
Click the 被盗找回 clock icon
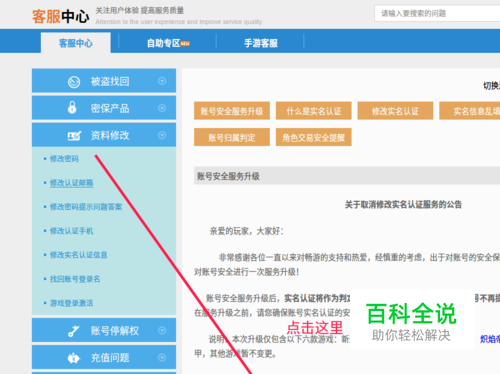click(74, 82)
